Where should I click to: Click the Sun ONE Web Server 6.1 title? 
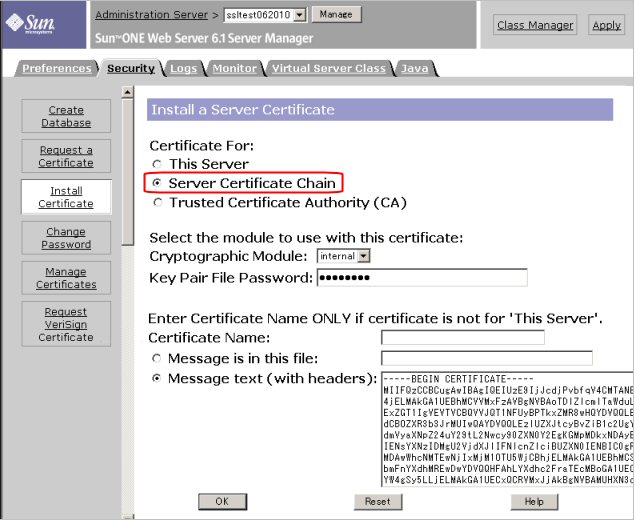tap(204, 38)
